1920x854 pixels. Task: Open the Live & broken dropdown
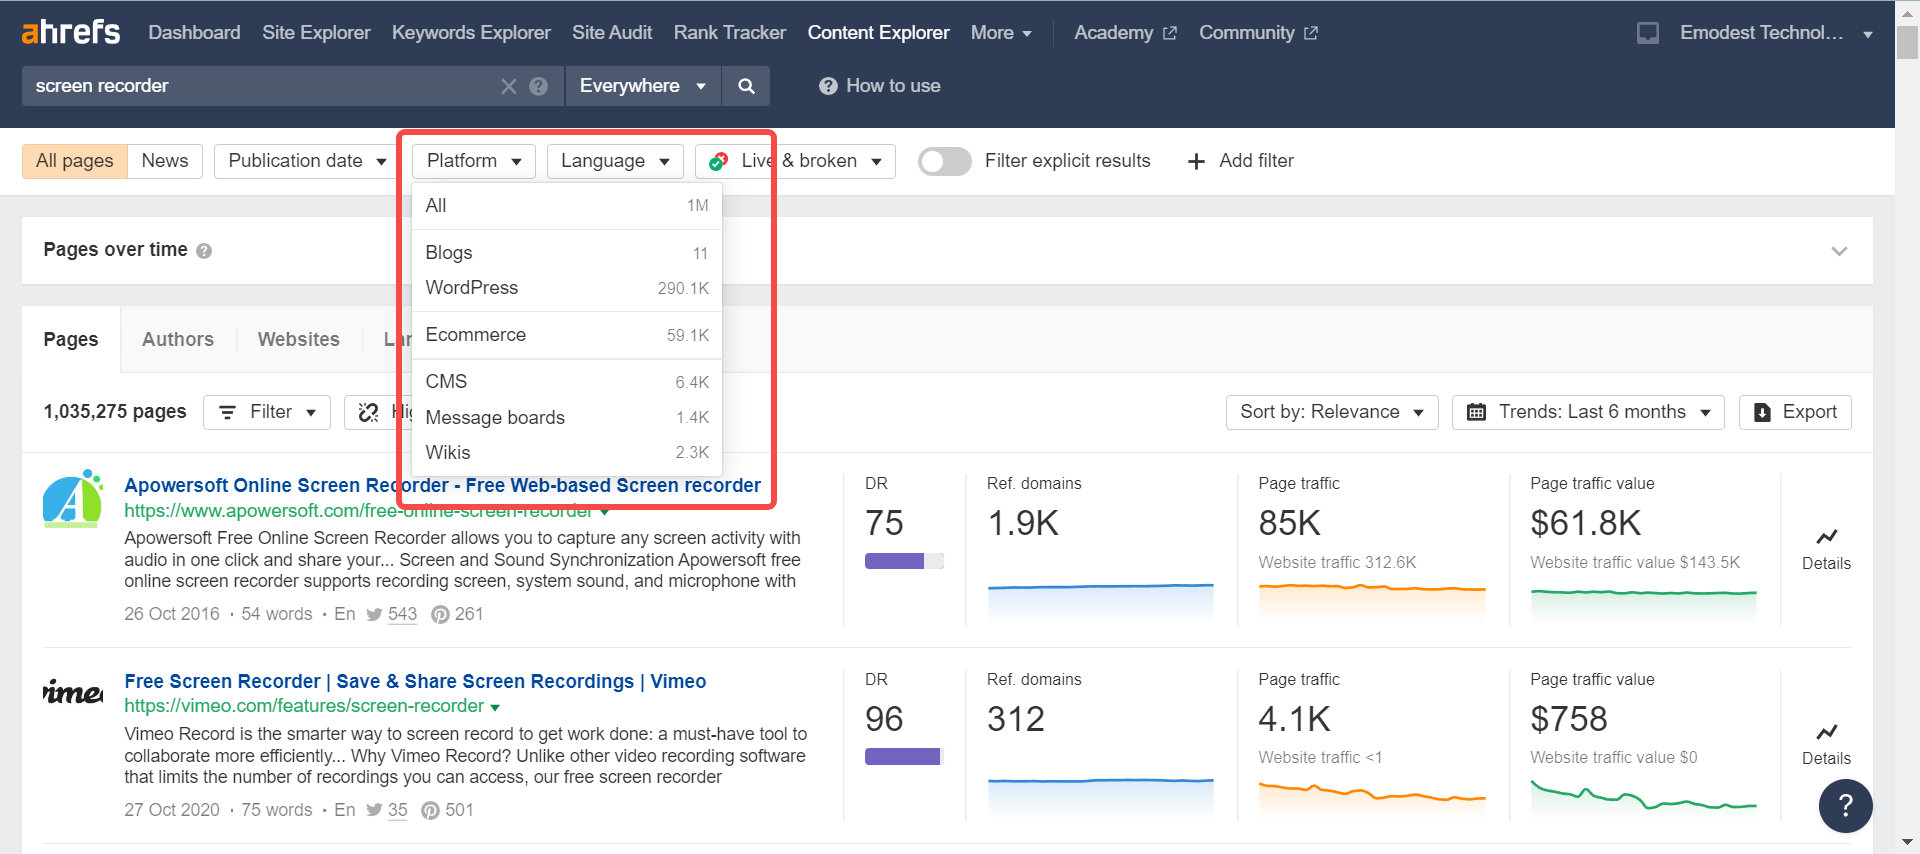pyautogui.click(x=795, y=161)
